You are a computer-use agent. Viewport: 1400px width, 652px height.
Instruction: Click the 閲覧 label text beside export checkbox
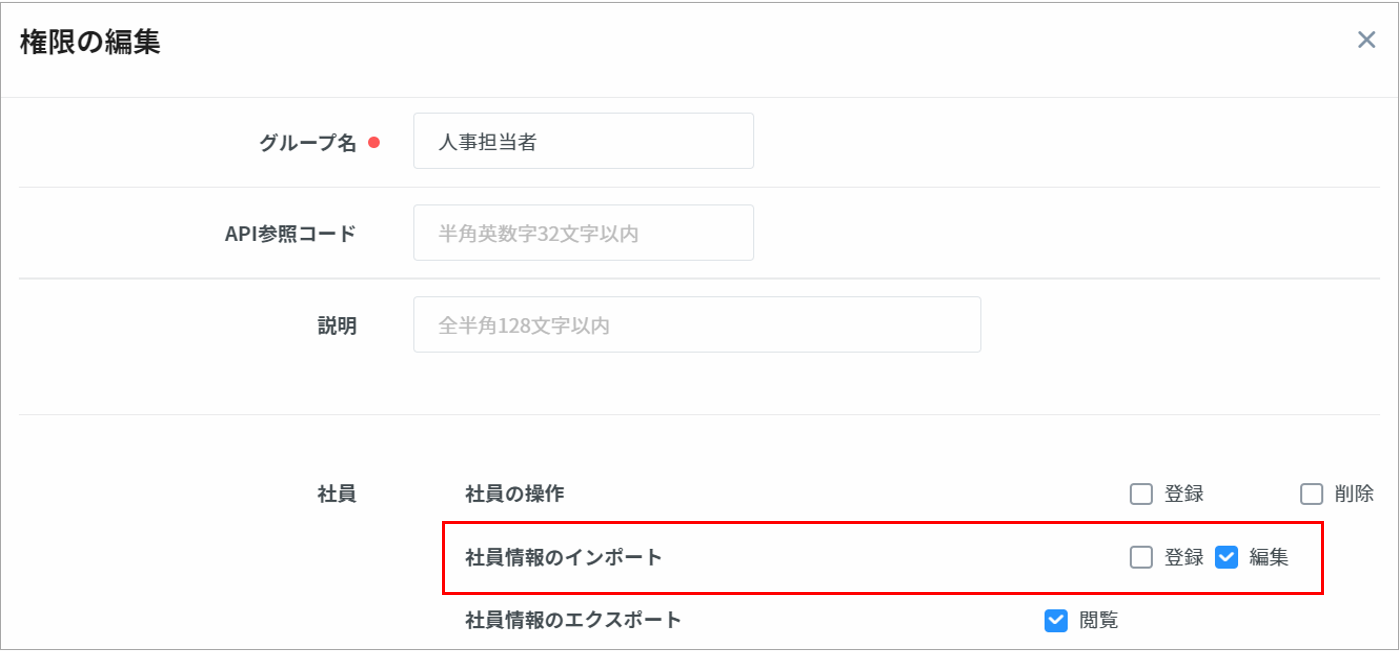coord(1099,621)
